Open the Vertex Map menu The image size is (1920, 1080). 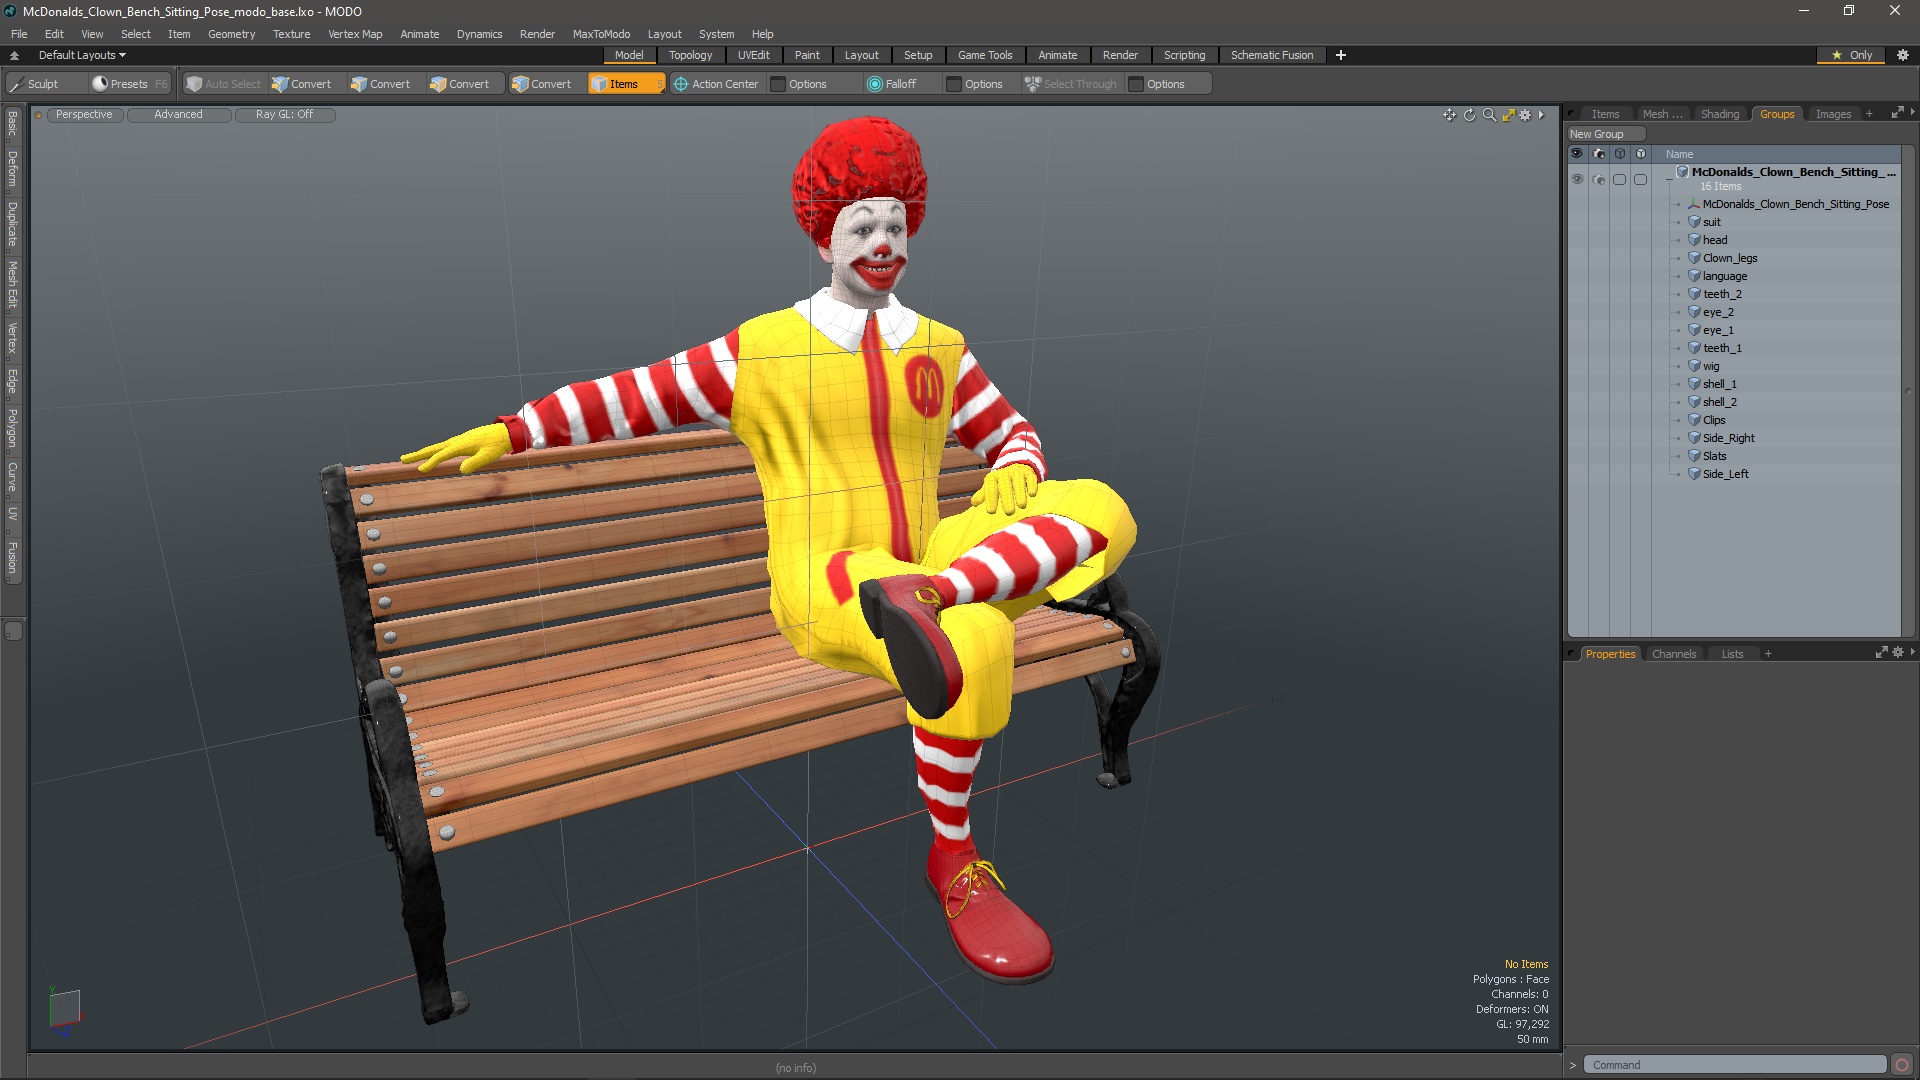pos(355,34)
